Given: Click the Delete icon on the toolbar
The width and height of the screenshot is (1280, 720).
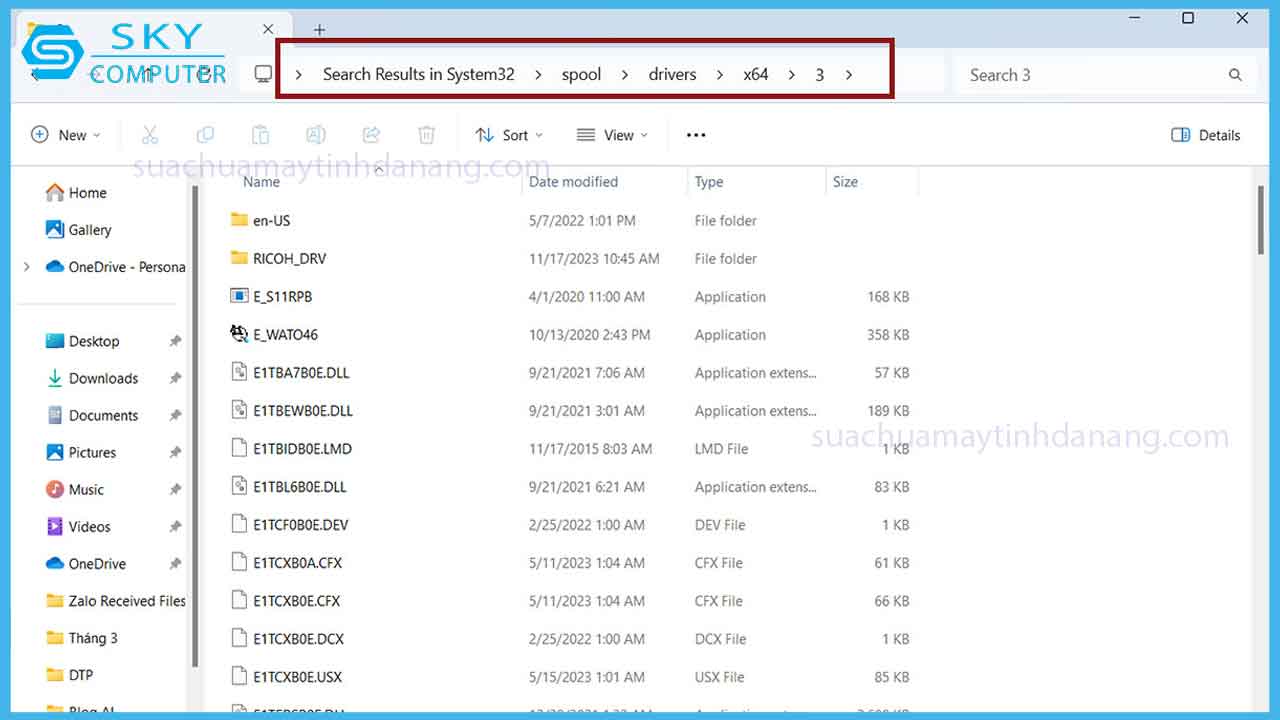Looking at the screenshot, I should pyautogui.click(x=426, y=134).
